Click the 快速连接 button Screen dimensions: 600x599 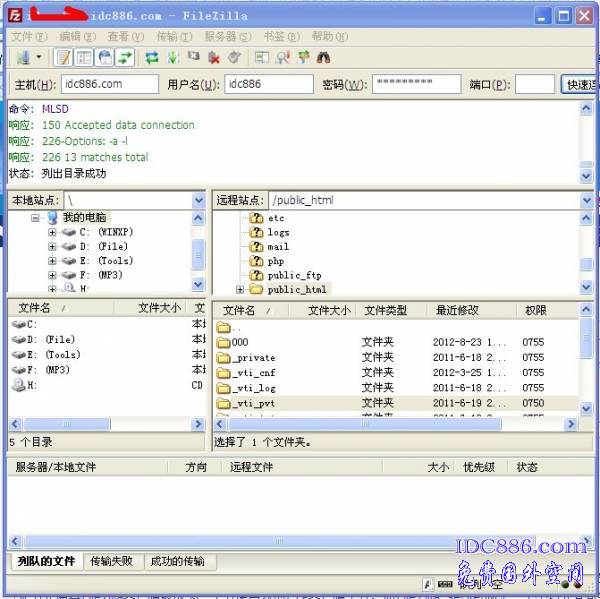(580, 85)
